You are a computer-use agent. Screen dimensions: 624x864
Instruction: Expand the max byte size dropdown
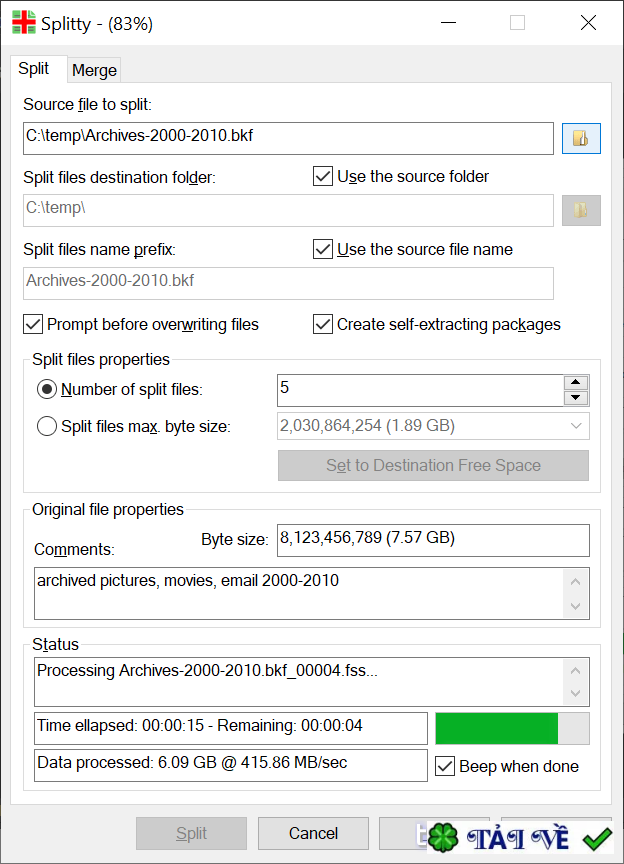[x=576, y=426]
